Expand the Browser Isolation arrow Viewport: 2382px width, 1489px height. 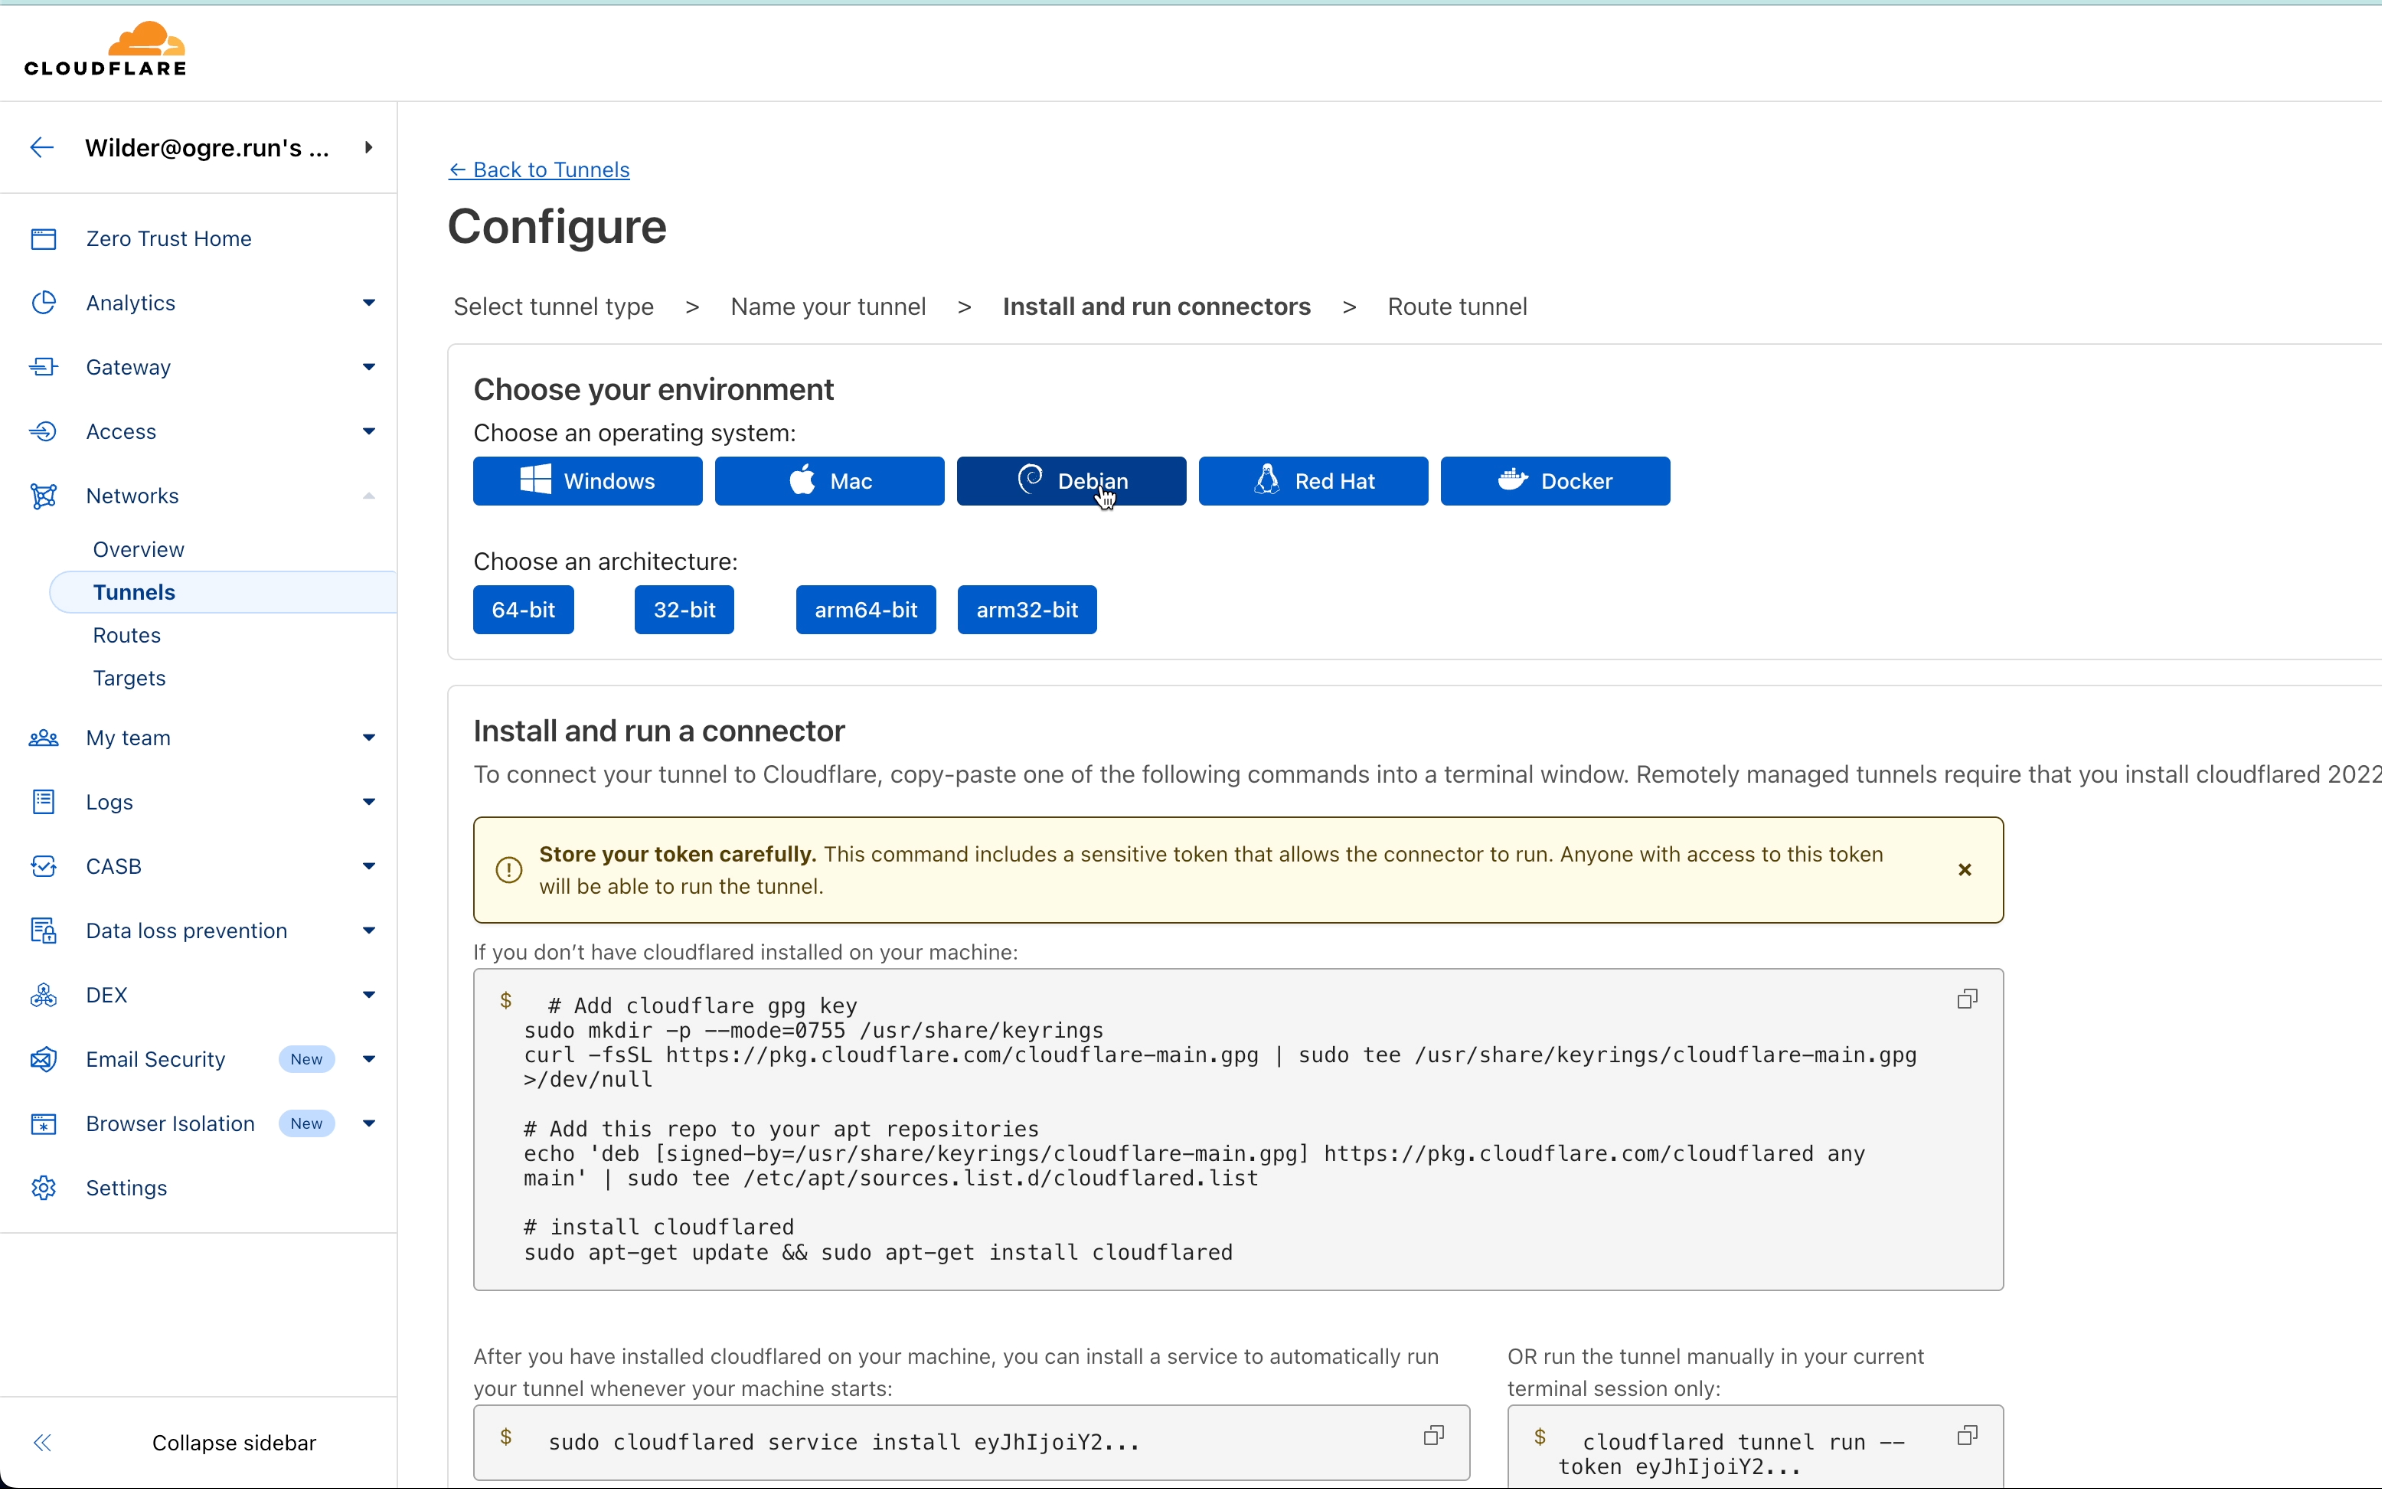coord(368,1124)
